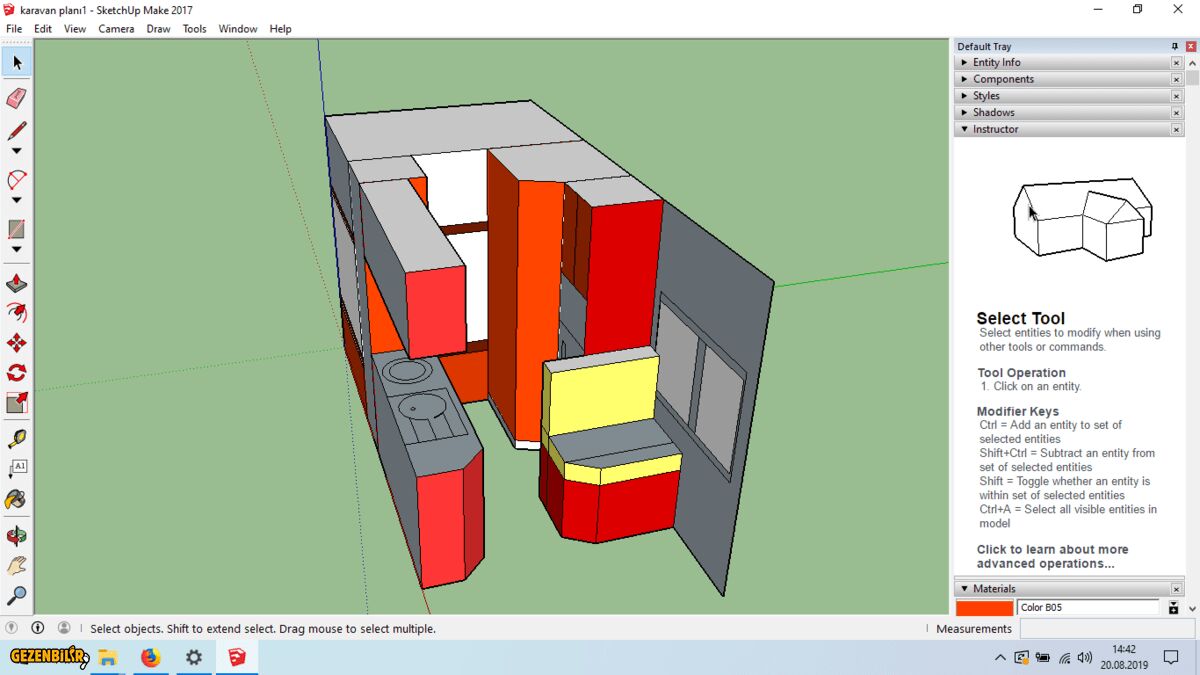
Task: Select the Rectangle shape tool
Action: click(16, 229)
